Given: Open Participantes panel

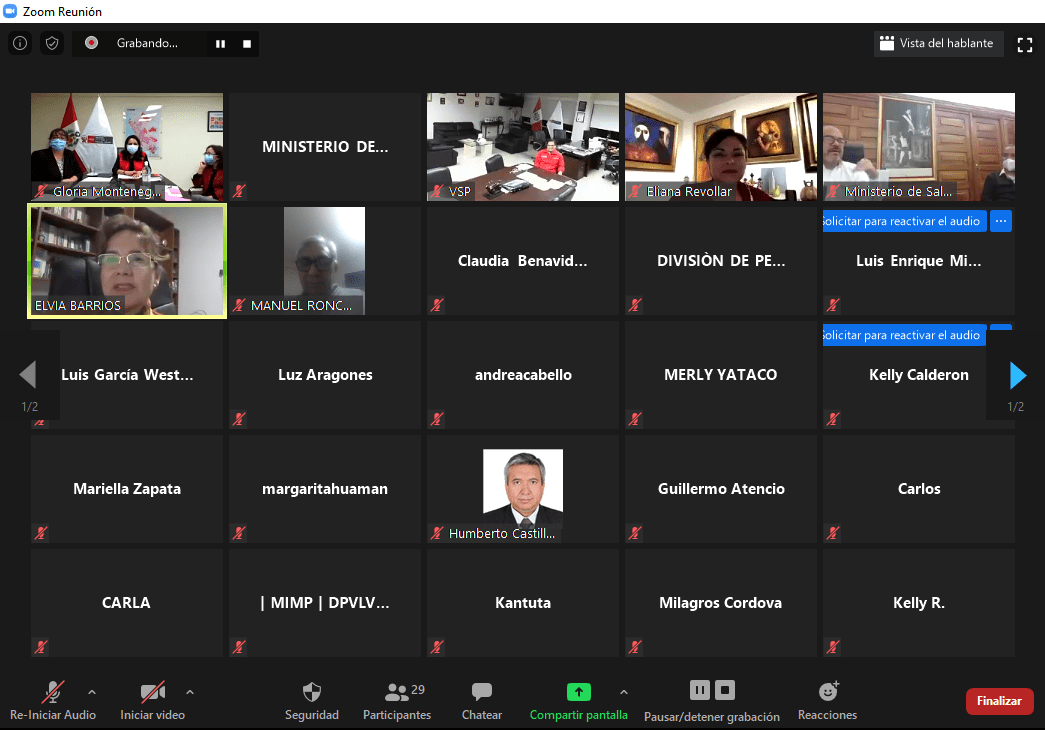Looking at the screenshot, I should coord(397,700).
